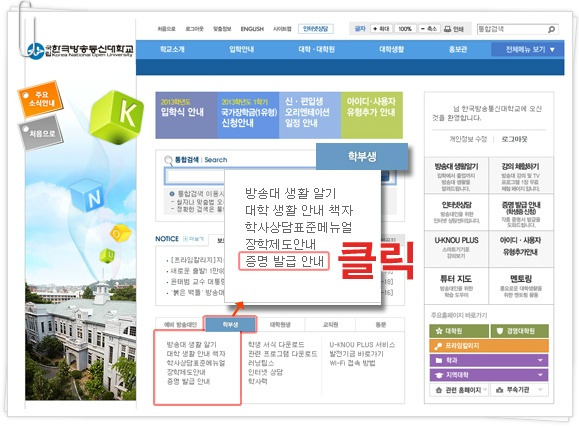Open 대학·대학원 main menu

[x=316, y=49]
